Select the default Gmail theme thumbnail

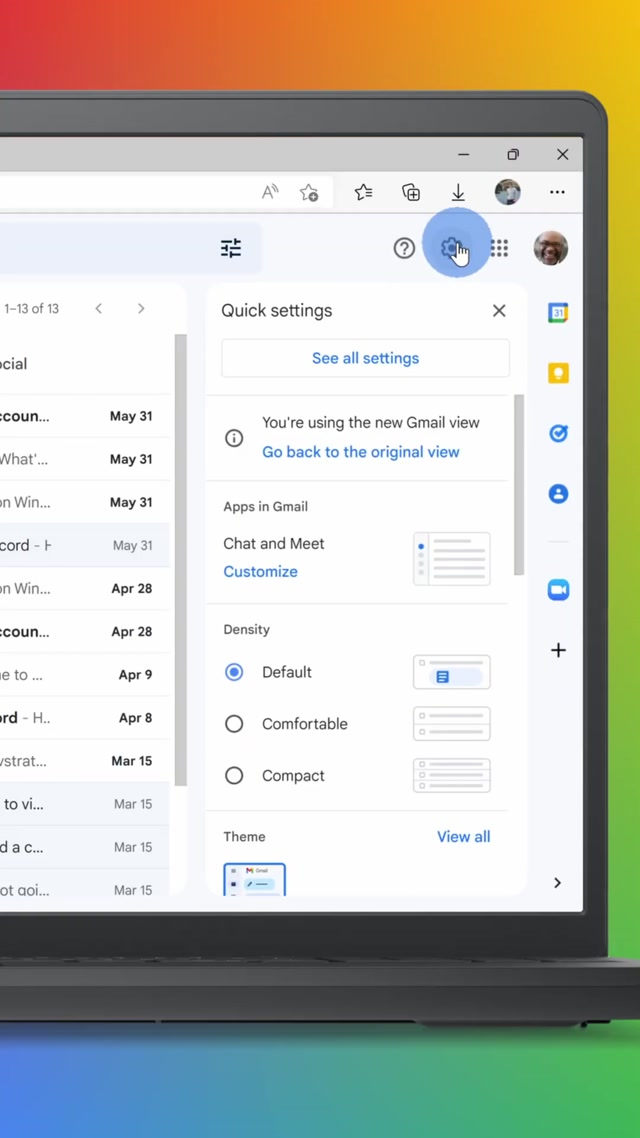[254, 879]
